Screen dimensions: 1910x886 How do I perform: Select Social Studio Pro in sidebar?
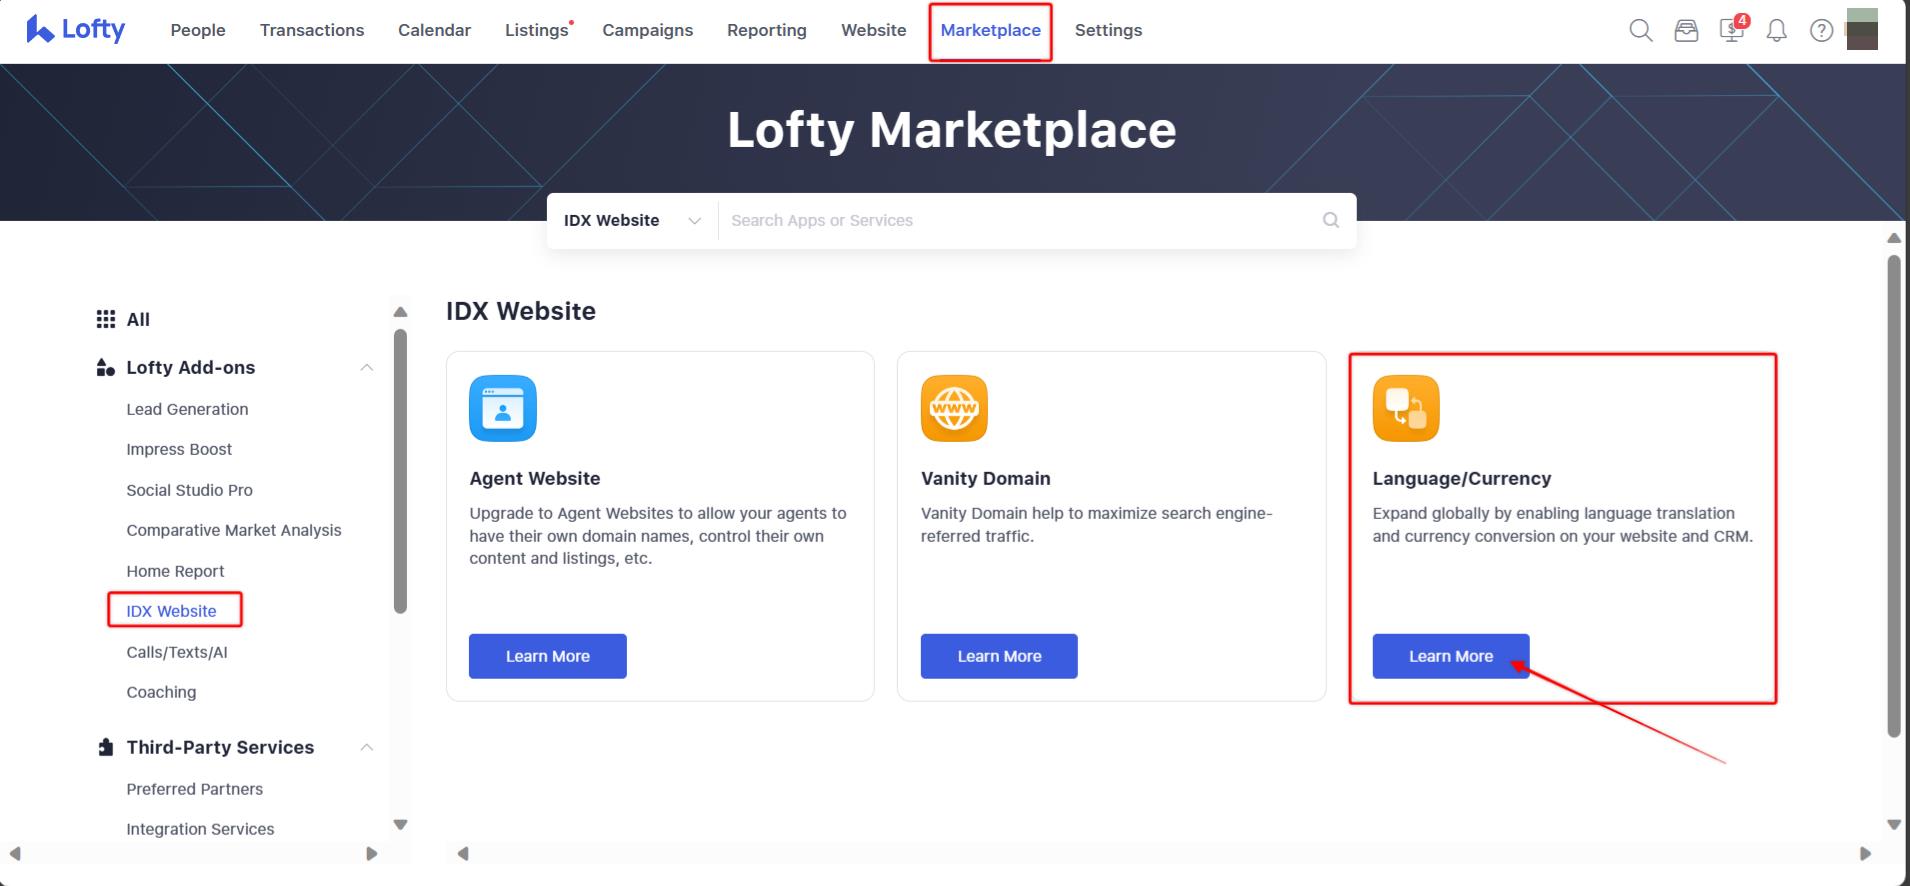(x=189, y=490)
